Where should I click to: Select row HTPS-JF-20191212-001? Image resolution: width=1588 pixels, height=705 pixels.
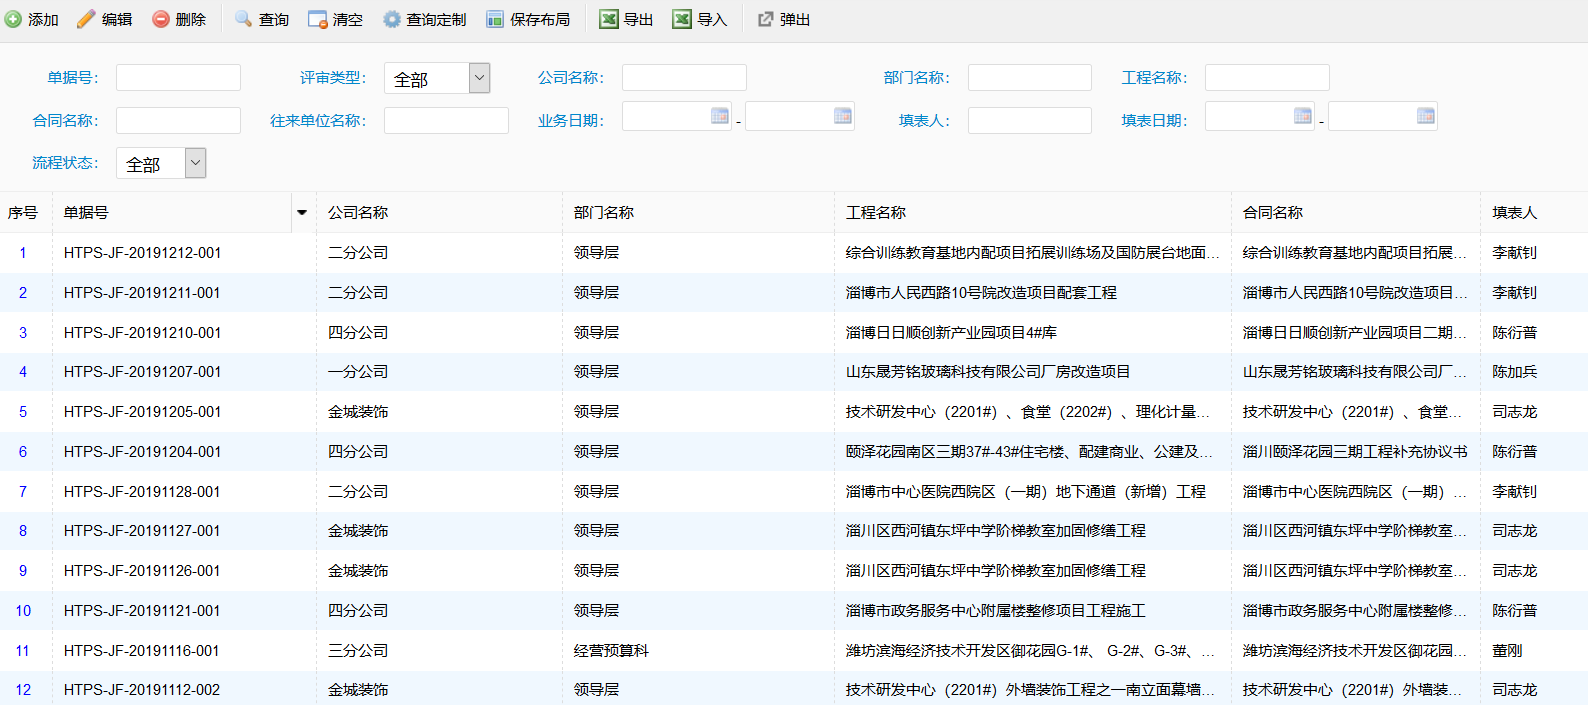pyautogui.click(x=794, y=253)
